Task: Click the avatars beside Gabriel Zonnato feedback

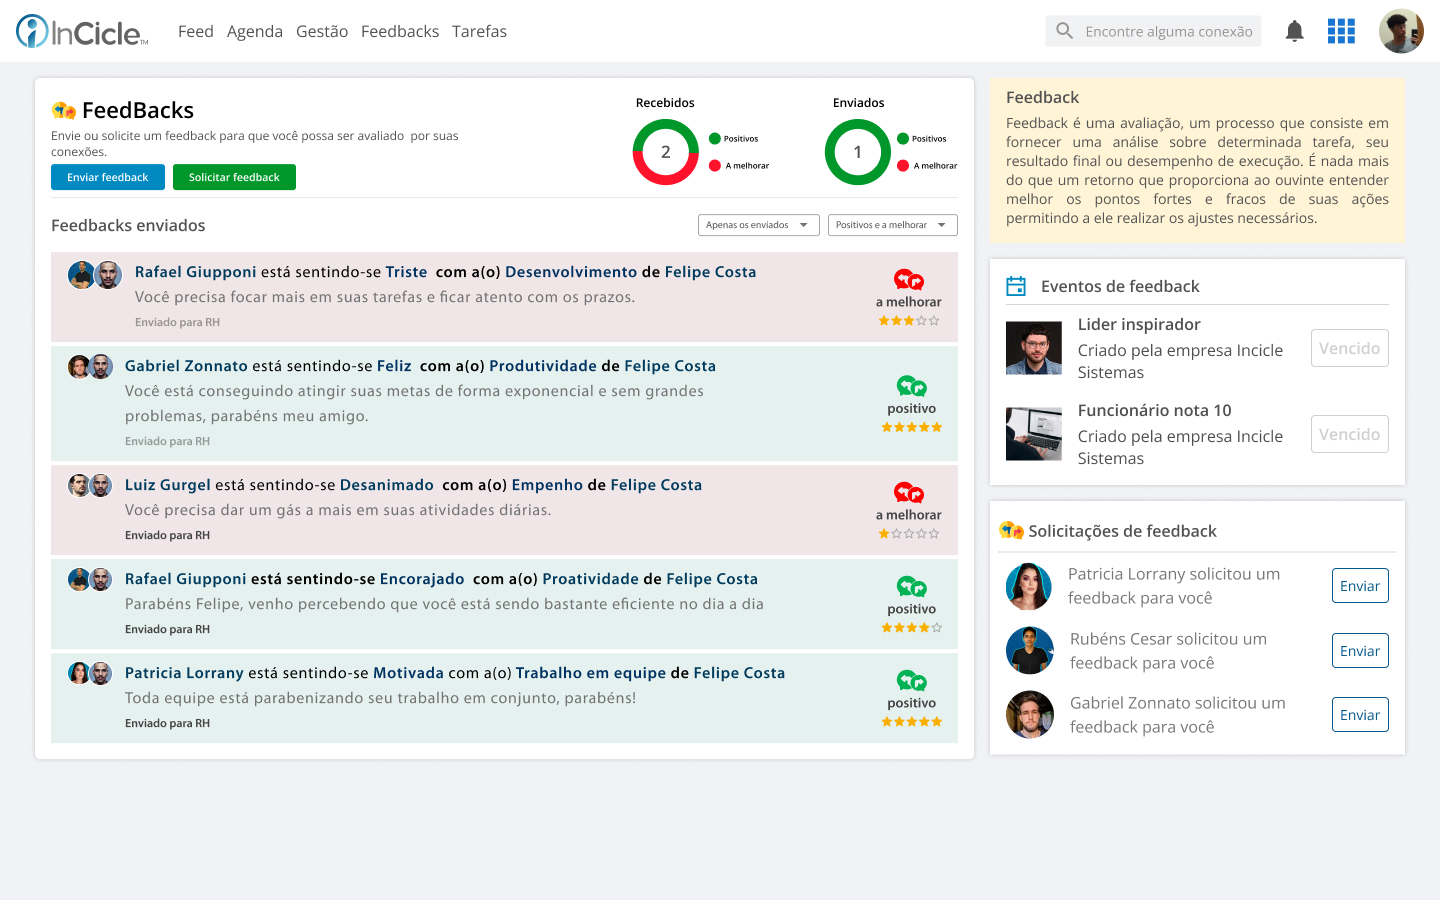Action: tap(90, 367)
